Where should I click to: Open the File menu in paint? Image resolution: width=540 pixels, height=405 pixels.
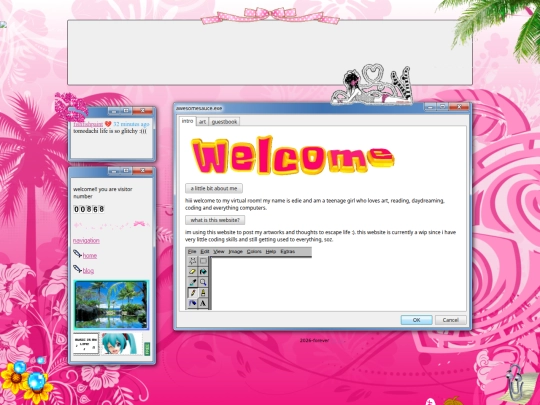(x=192, y=251)
